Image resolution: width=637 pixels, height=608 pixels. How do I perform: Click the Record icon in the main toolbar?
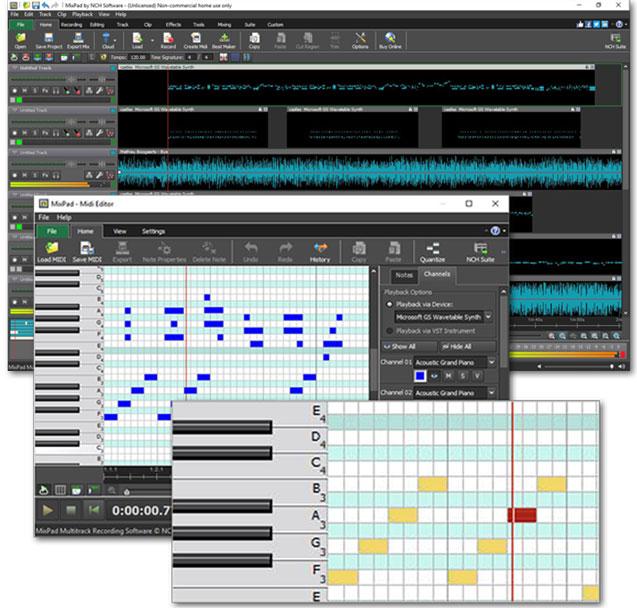(x=168, y=41)
